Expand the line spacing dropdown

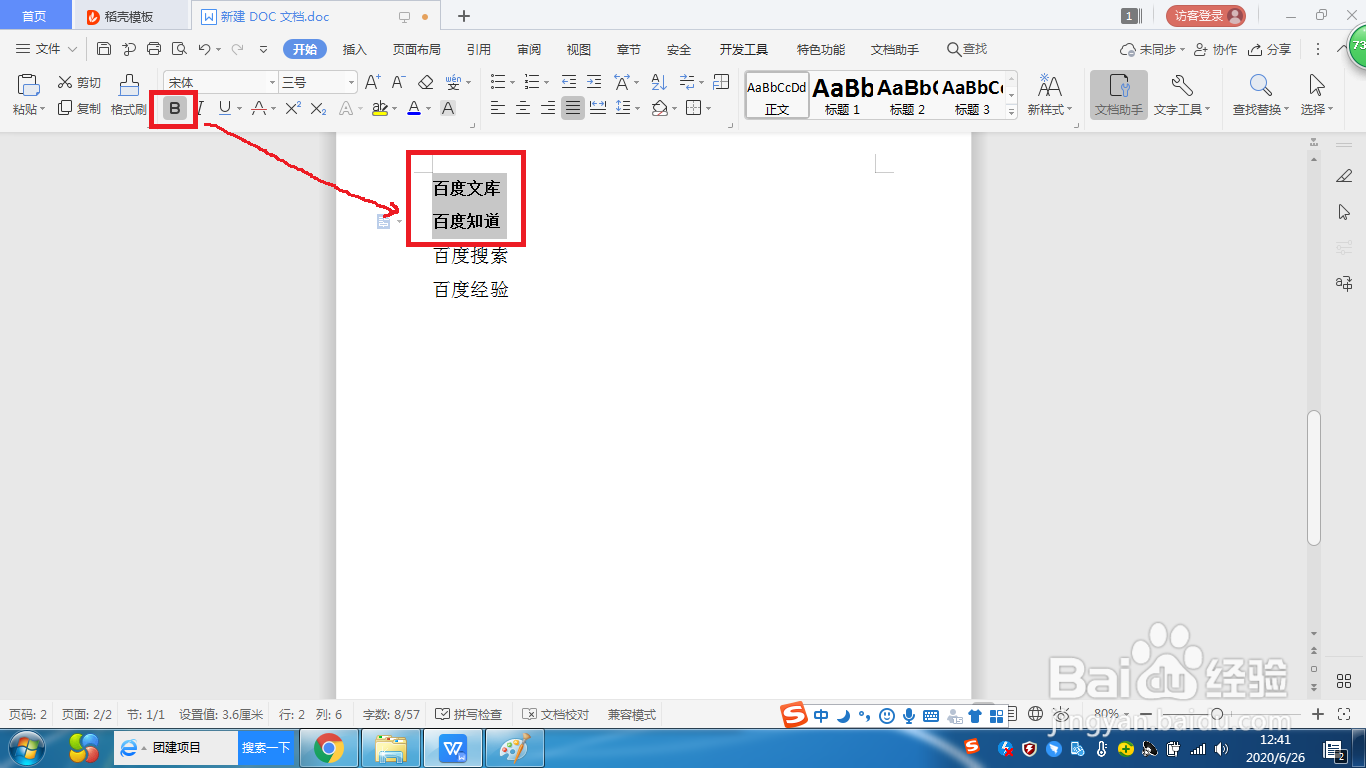[637, 109]
